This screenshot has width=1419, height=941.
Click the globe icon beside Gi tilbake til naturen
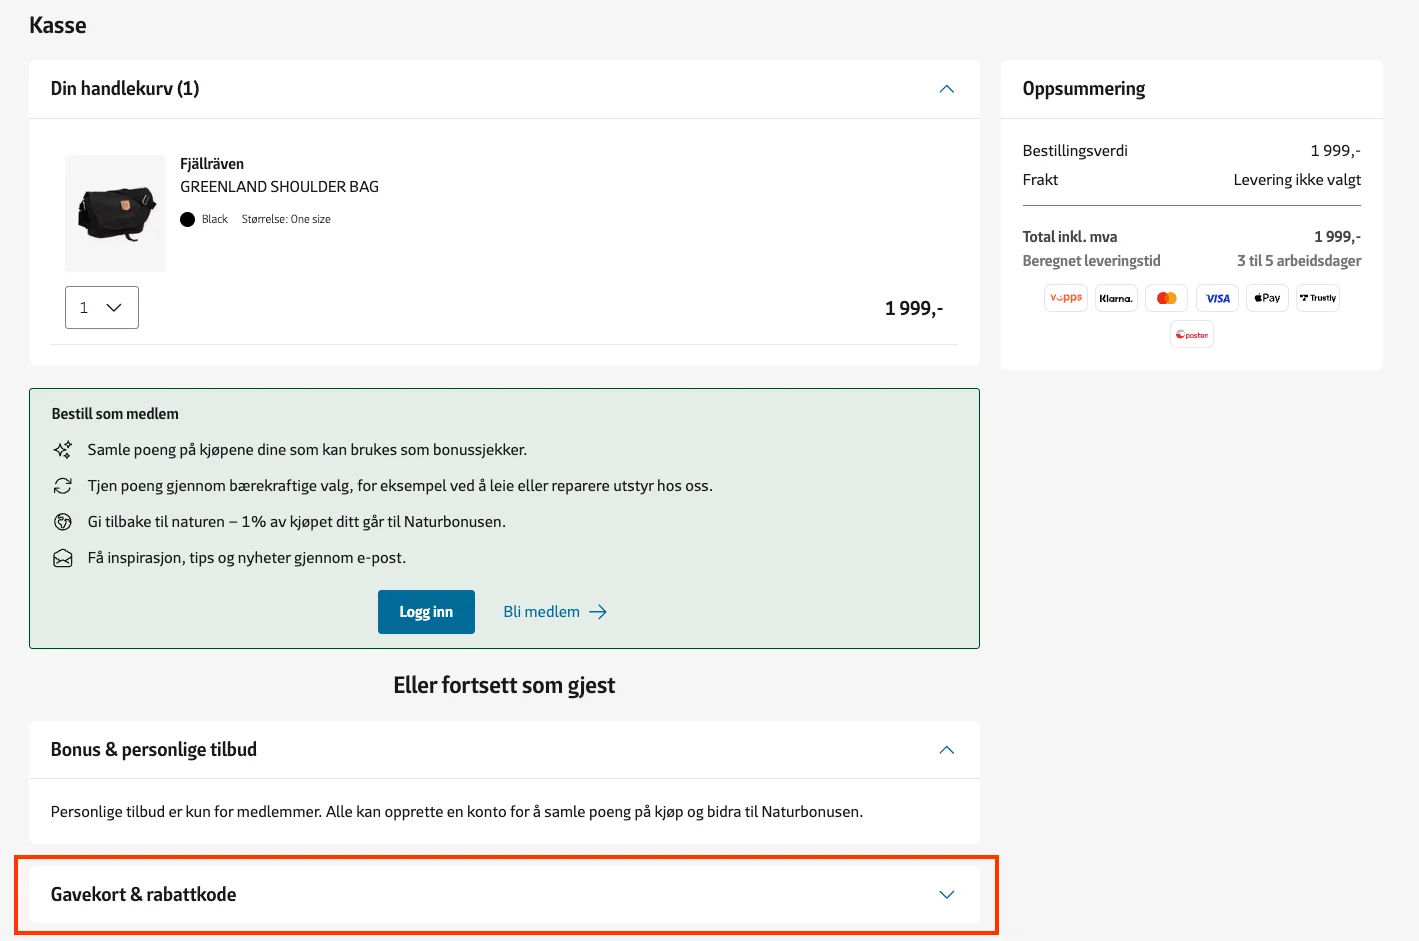tap(63, 522)
